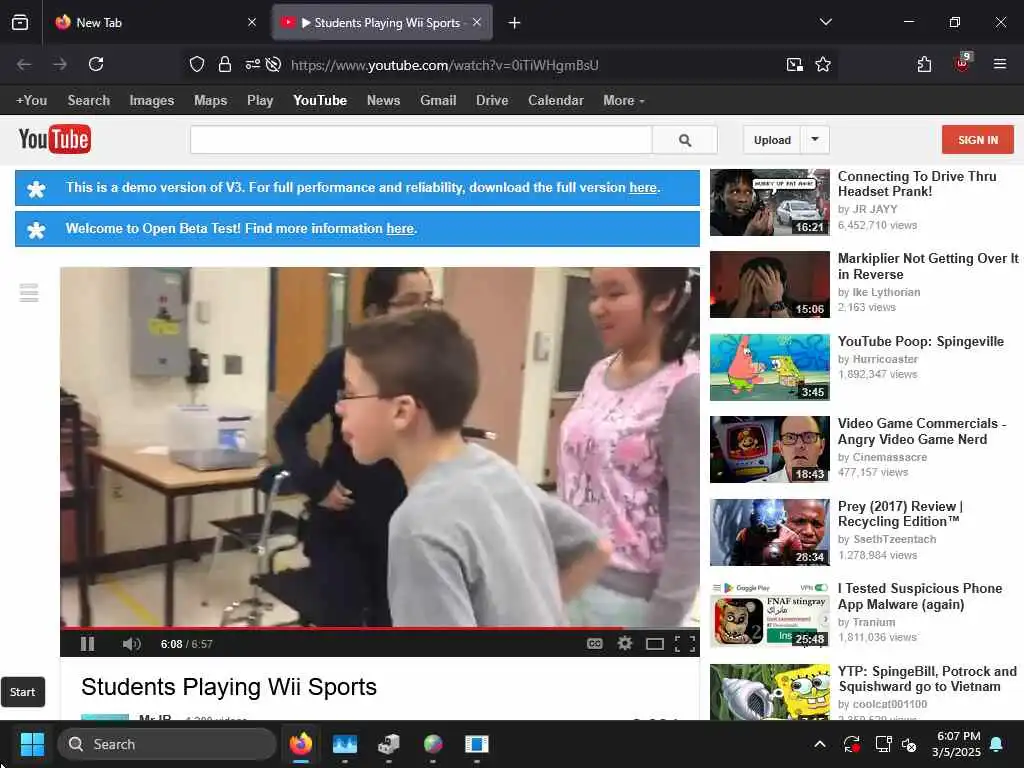Open the notification bell in the taskbar
This screenshot has width=1024, height=768.
click(997, 744)
